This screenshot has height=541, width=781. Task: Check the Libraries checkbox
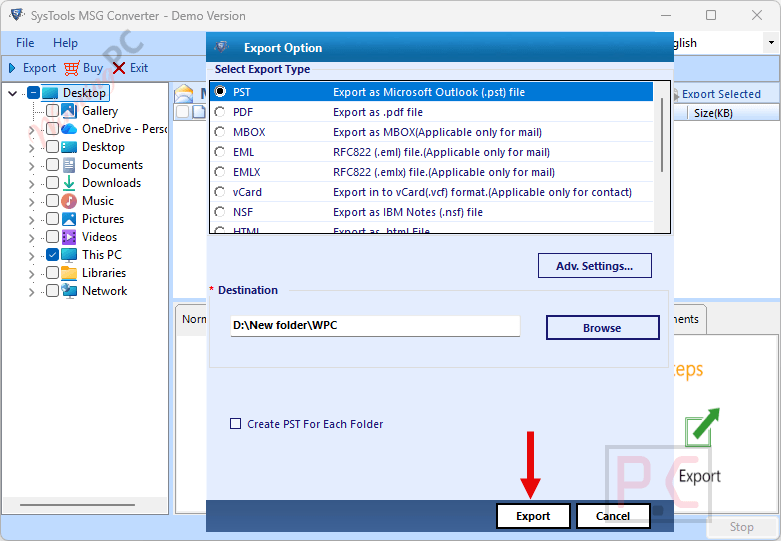52,273
